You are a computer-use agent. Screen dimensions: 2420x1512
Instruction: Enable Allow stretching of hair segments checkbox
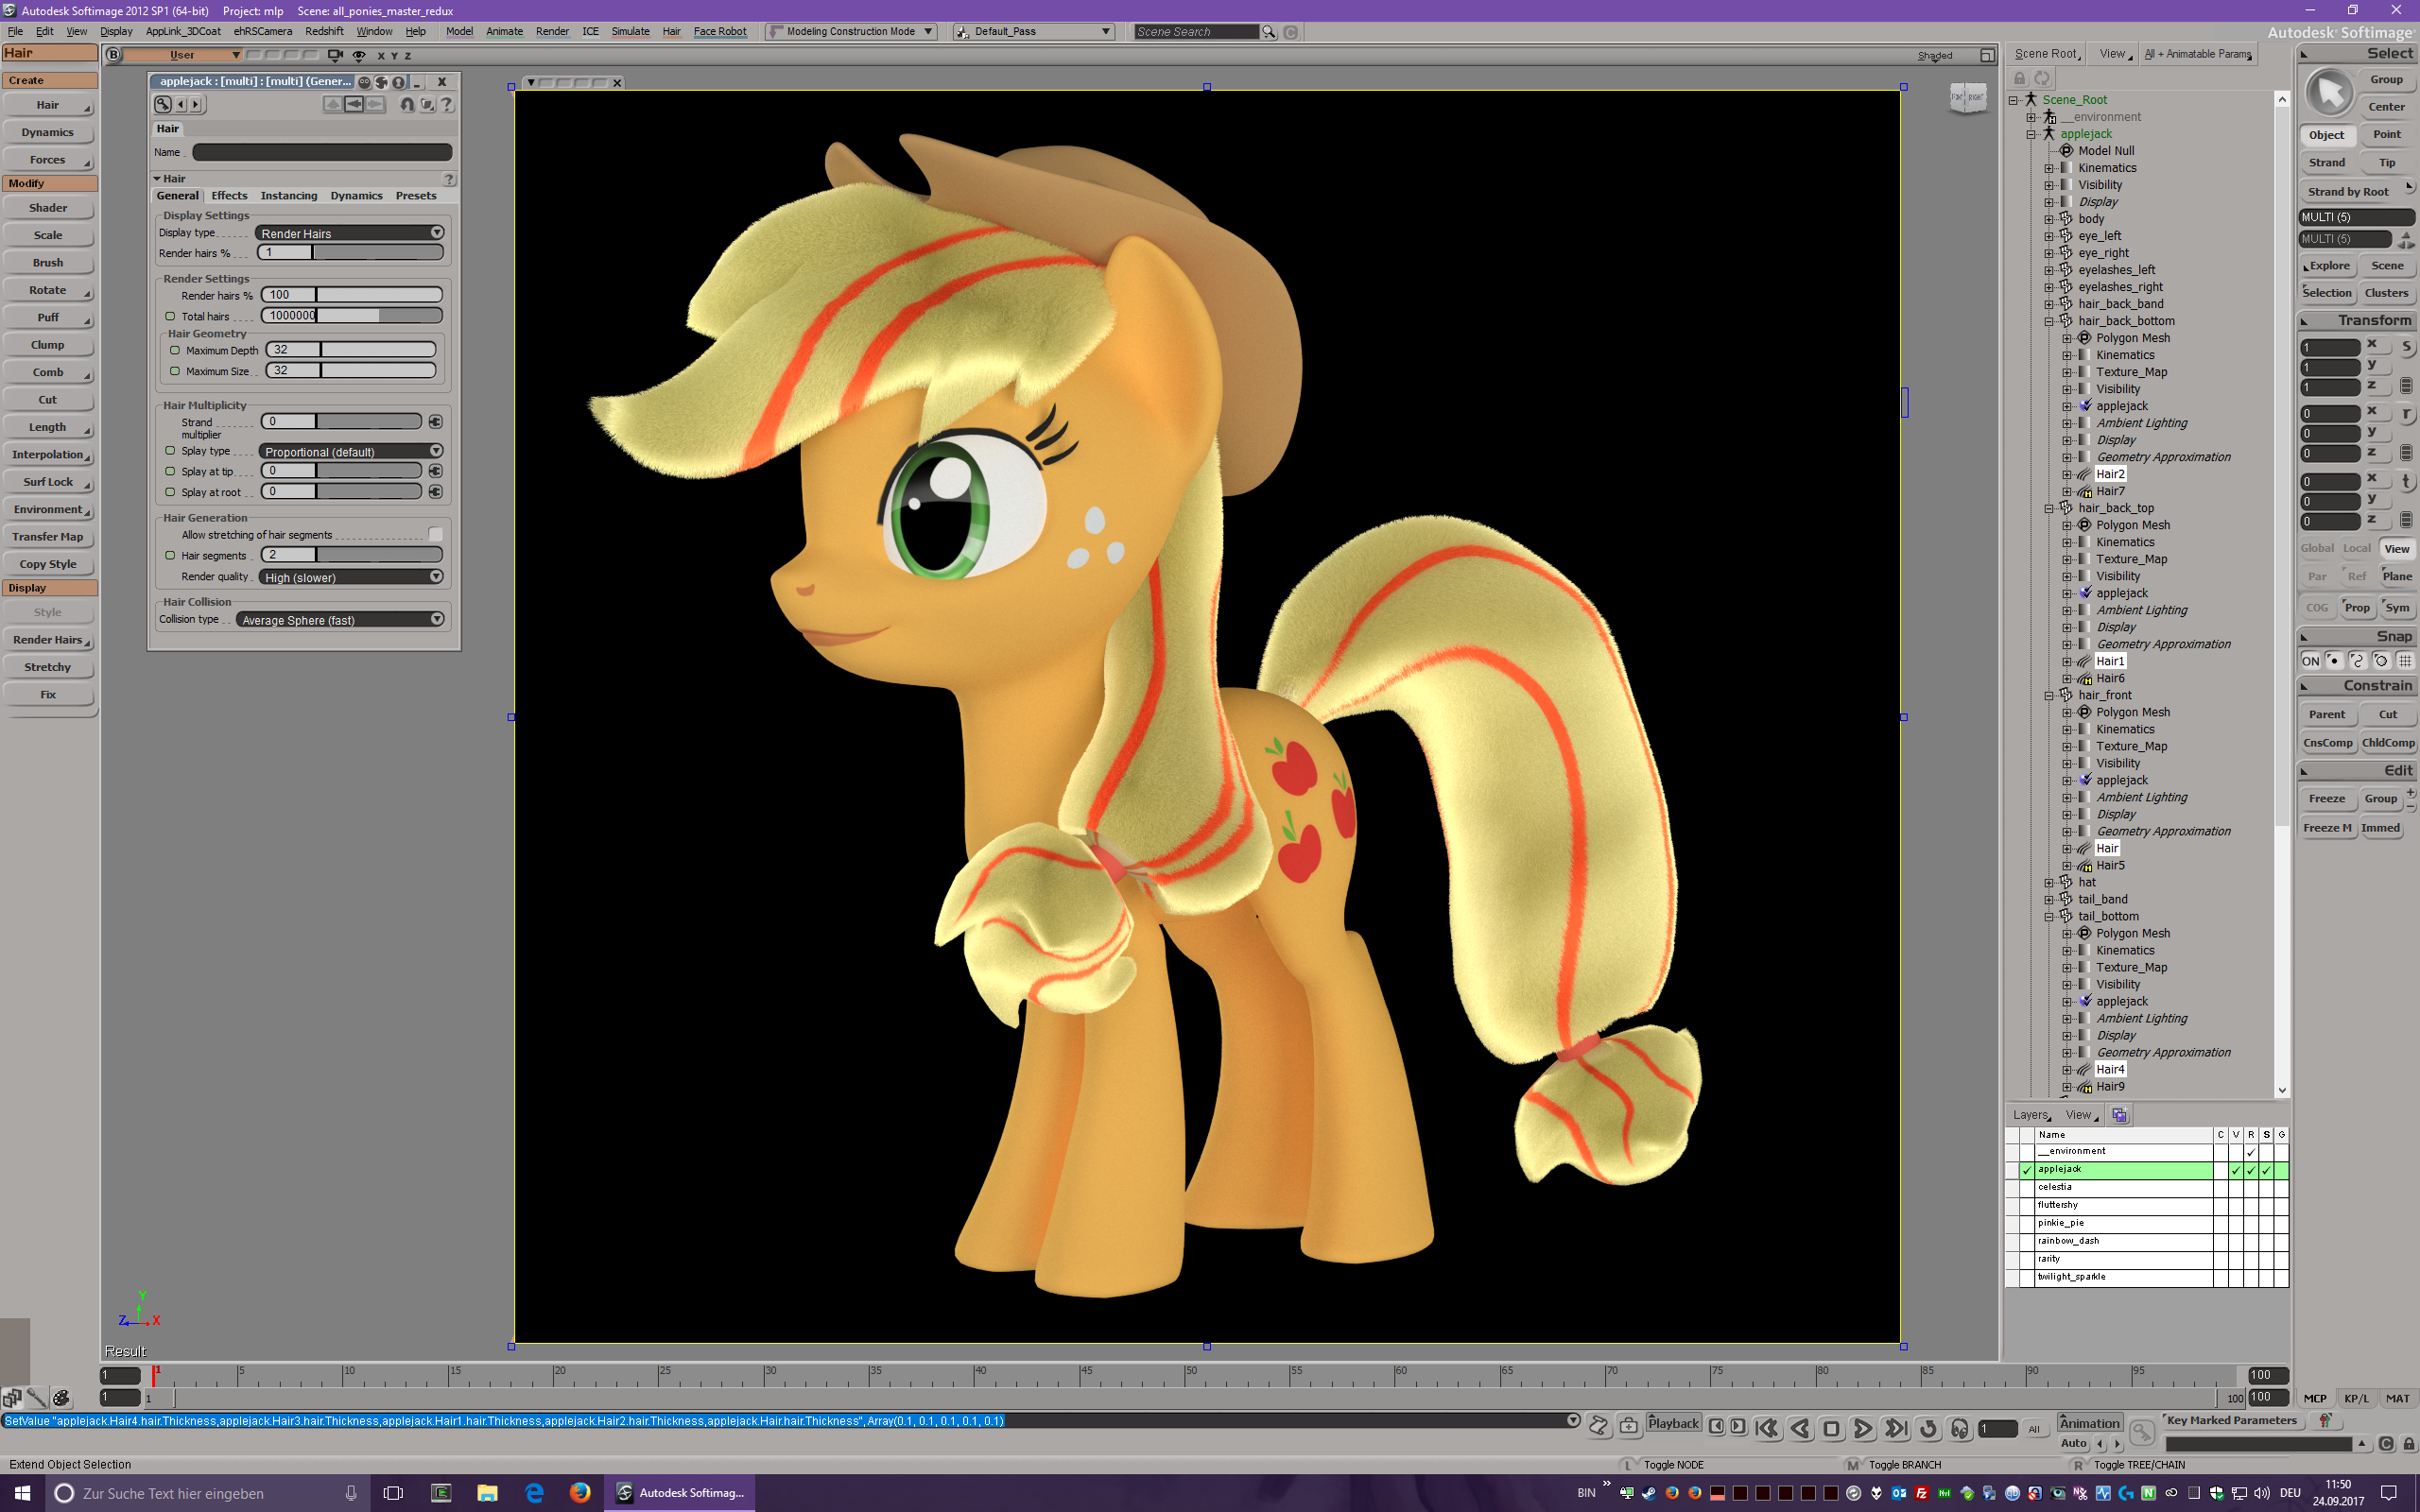[435, 535]
